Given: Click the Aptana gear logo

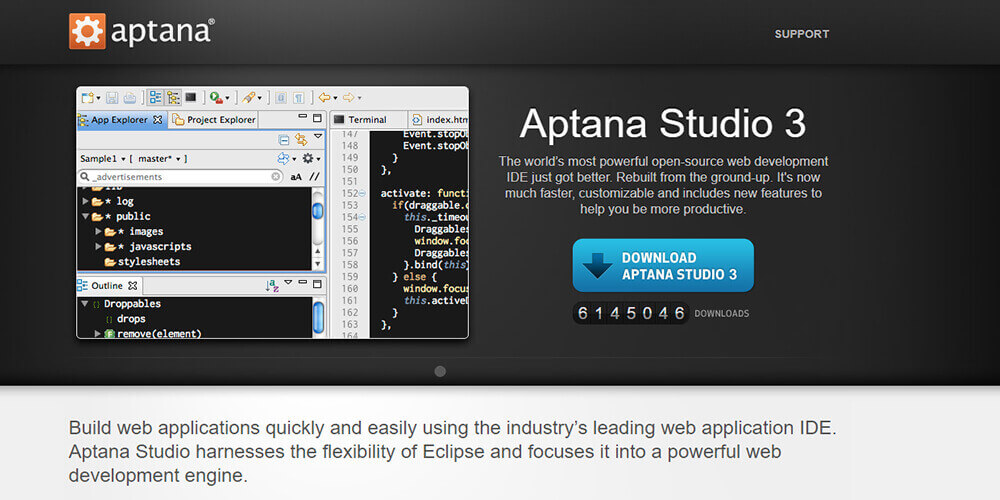Looking at the screenshot, I should [x=87, y=31].
